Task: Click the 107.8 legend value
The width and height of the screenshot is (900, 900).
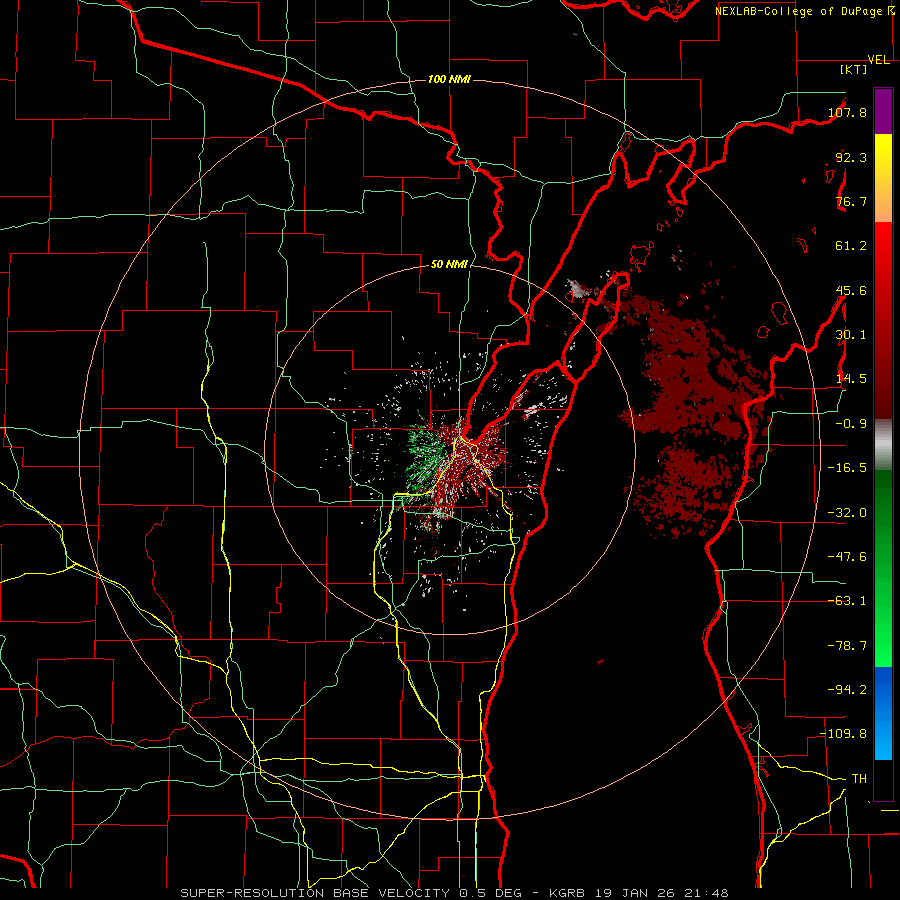Action: point(847,112)
